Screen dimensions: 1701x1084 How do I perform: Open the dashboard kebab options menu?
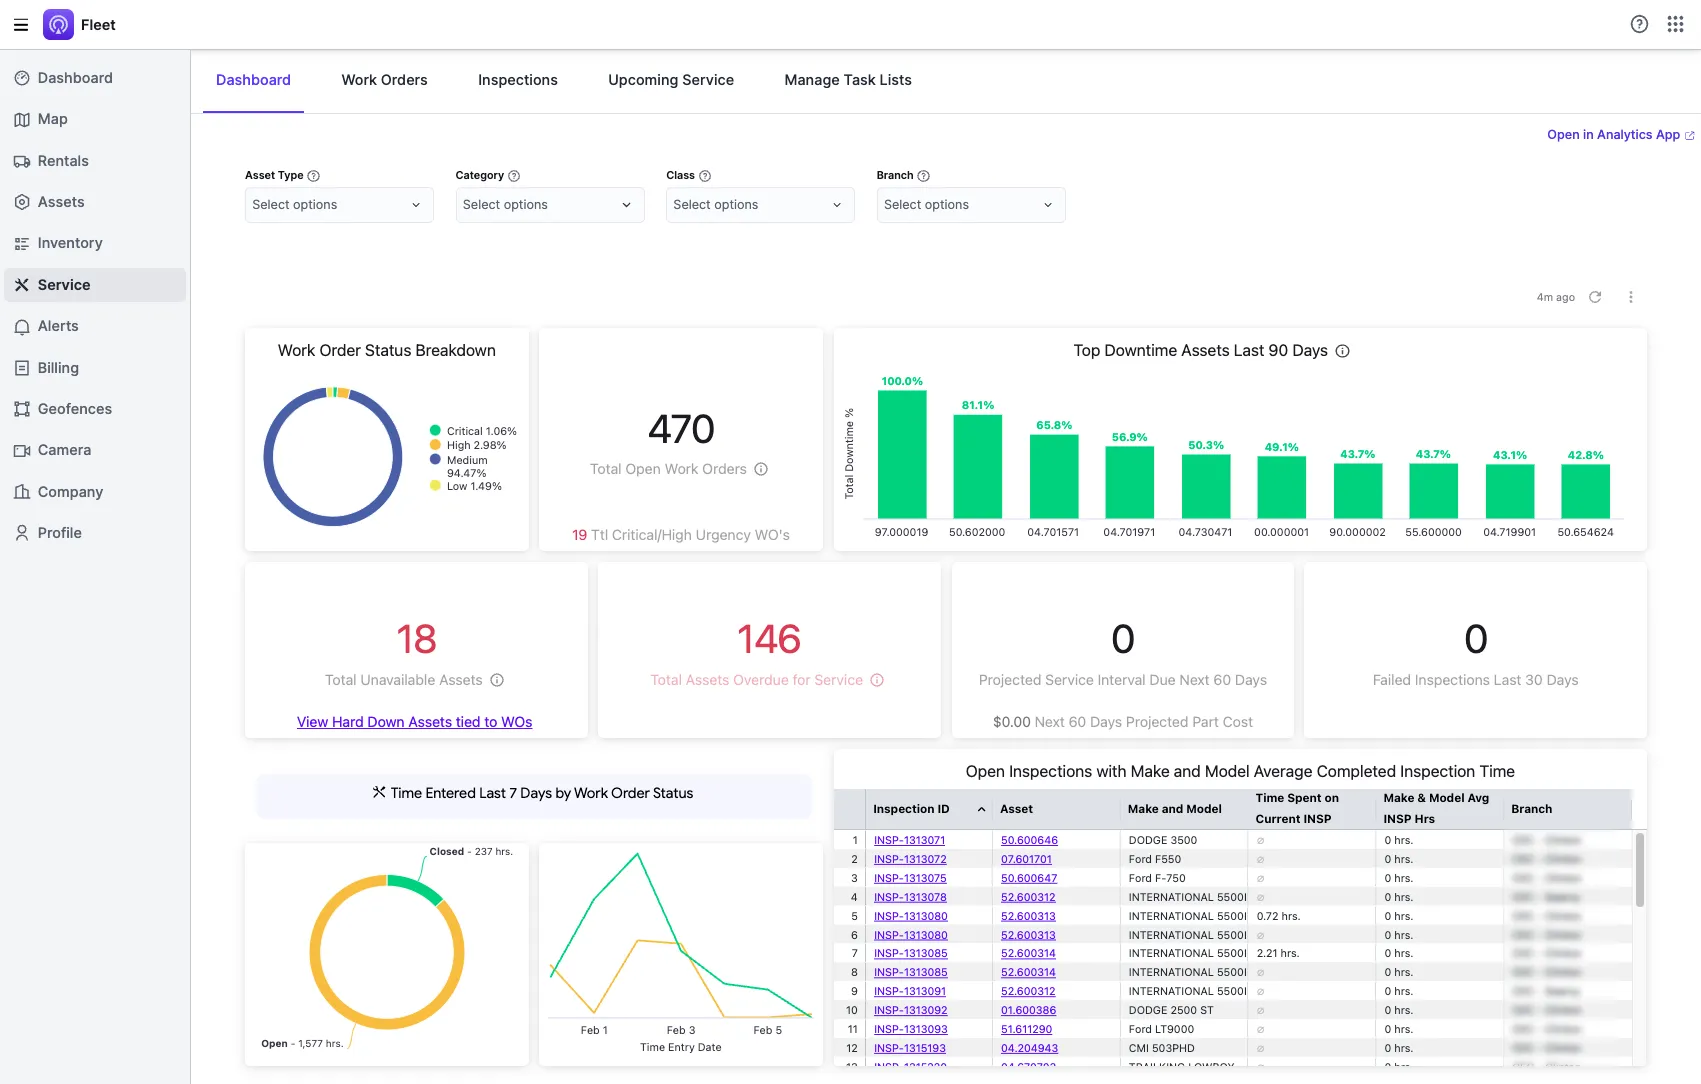pyautogui.click(x=1630, y=297)
